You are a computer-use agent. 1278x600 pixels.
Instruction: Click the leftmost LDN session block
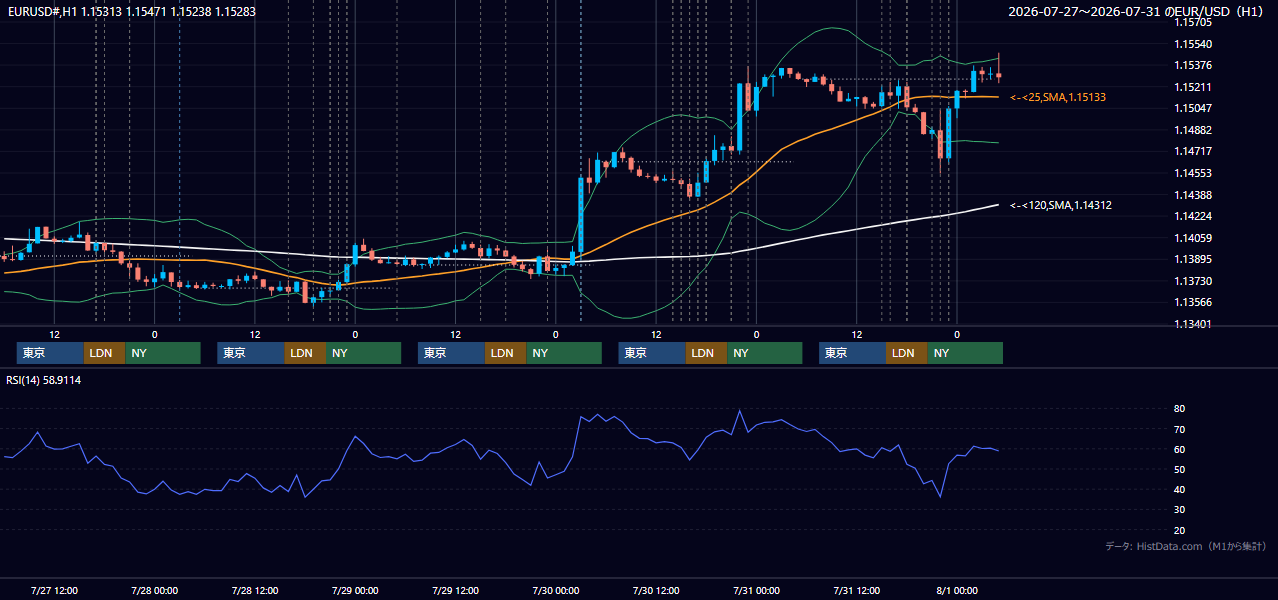tap(104, 353)
